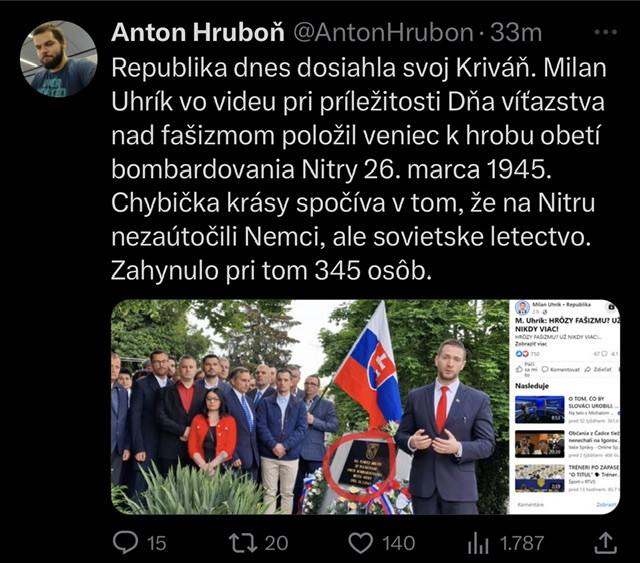Open Zobraziť viac in the embedded post
The image size is (640, 563).
(532, 344)
